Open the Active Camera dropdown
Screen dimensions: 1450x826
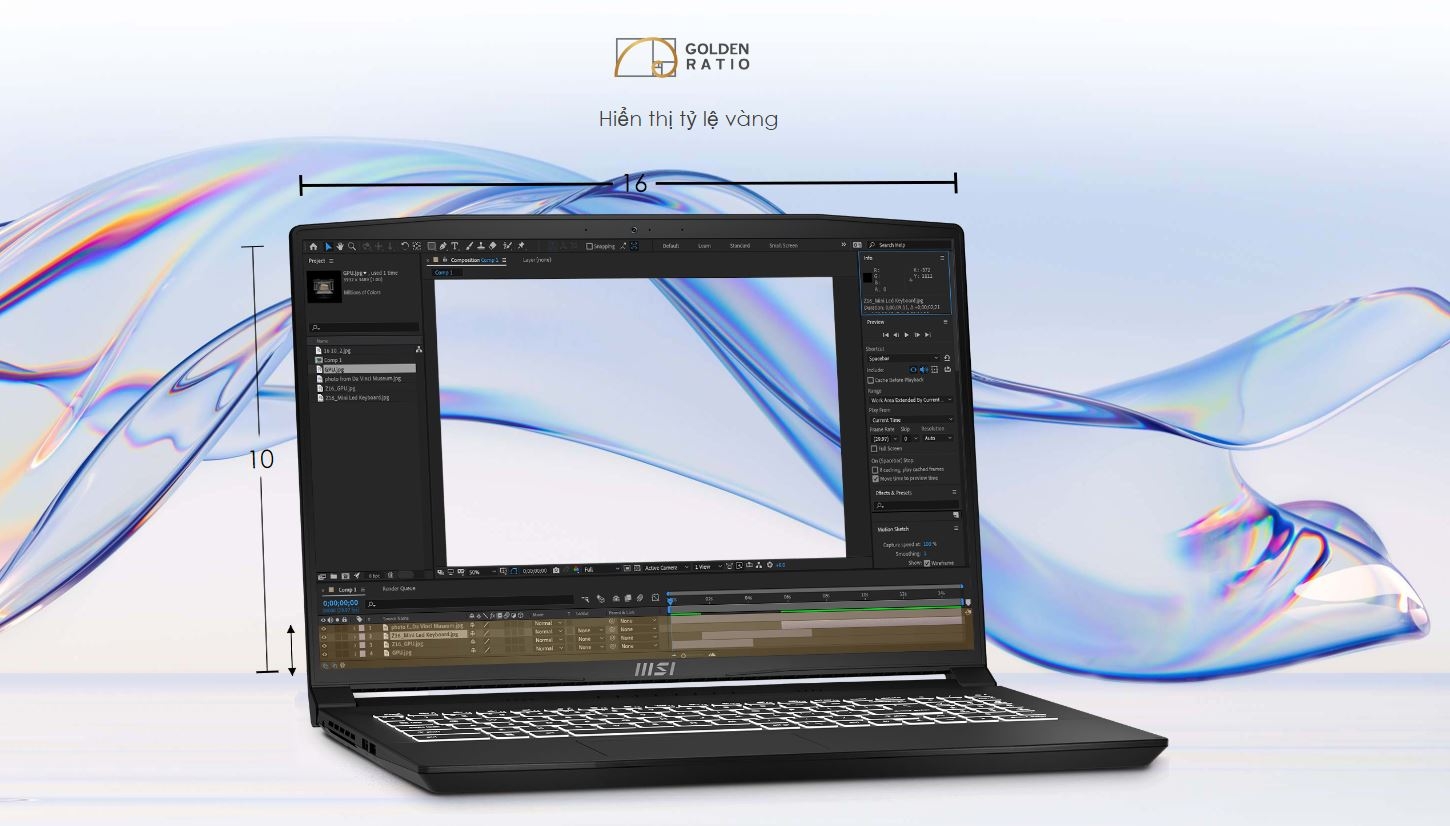tap(668, 568)
